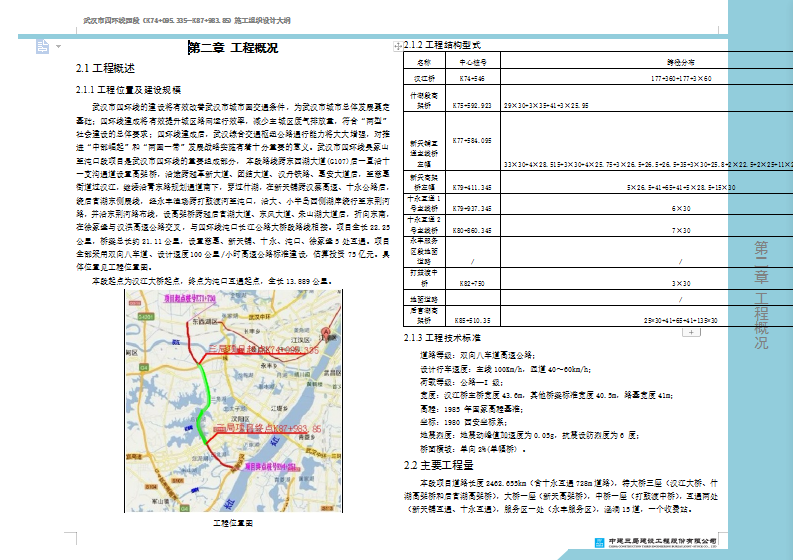The image size is (793, 560).
Task: Click the heading '2.1 工程概述'
Action: tap(105, 68)
